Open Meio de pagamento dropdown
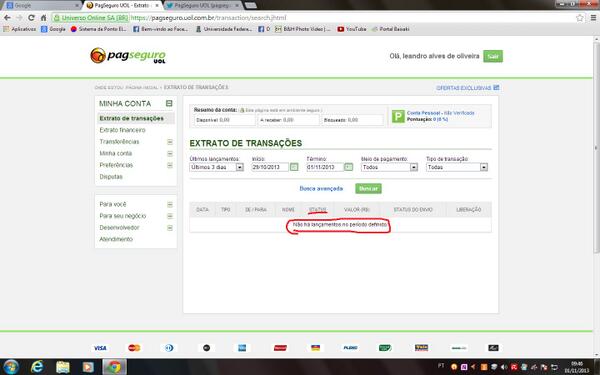Viewport: 600px width, 375px height. tap(389, 167)
